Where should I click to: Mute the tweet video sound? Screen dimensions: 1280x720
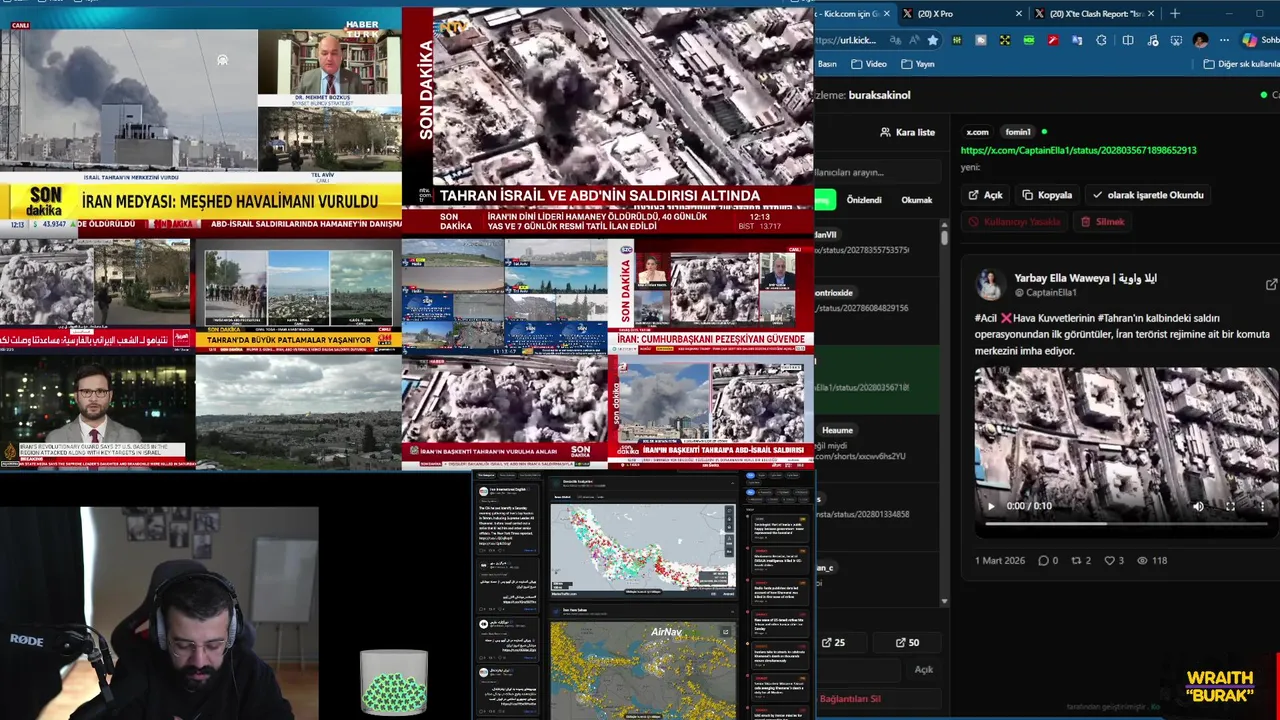(1198, 506)
